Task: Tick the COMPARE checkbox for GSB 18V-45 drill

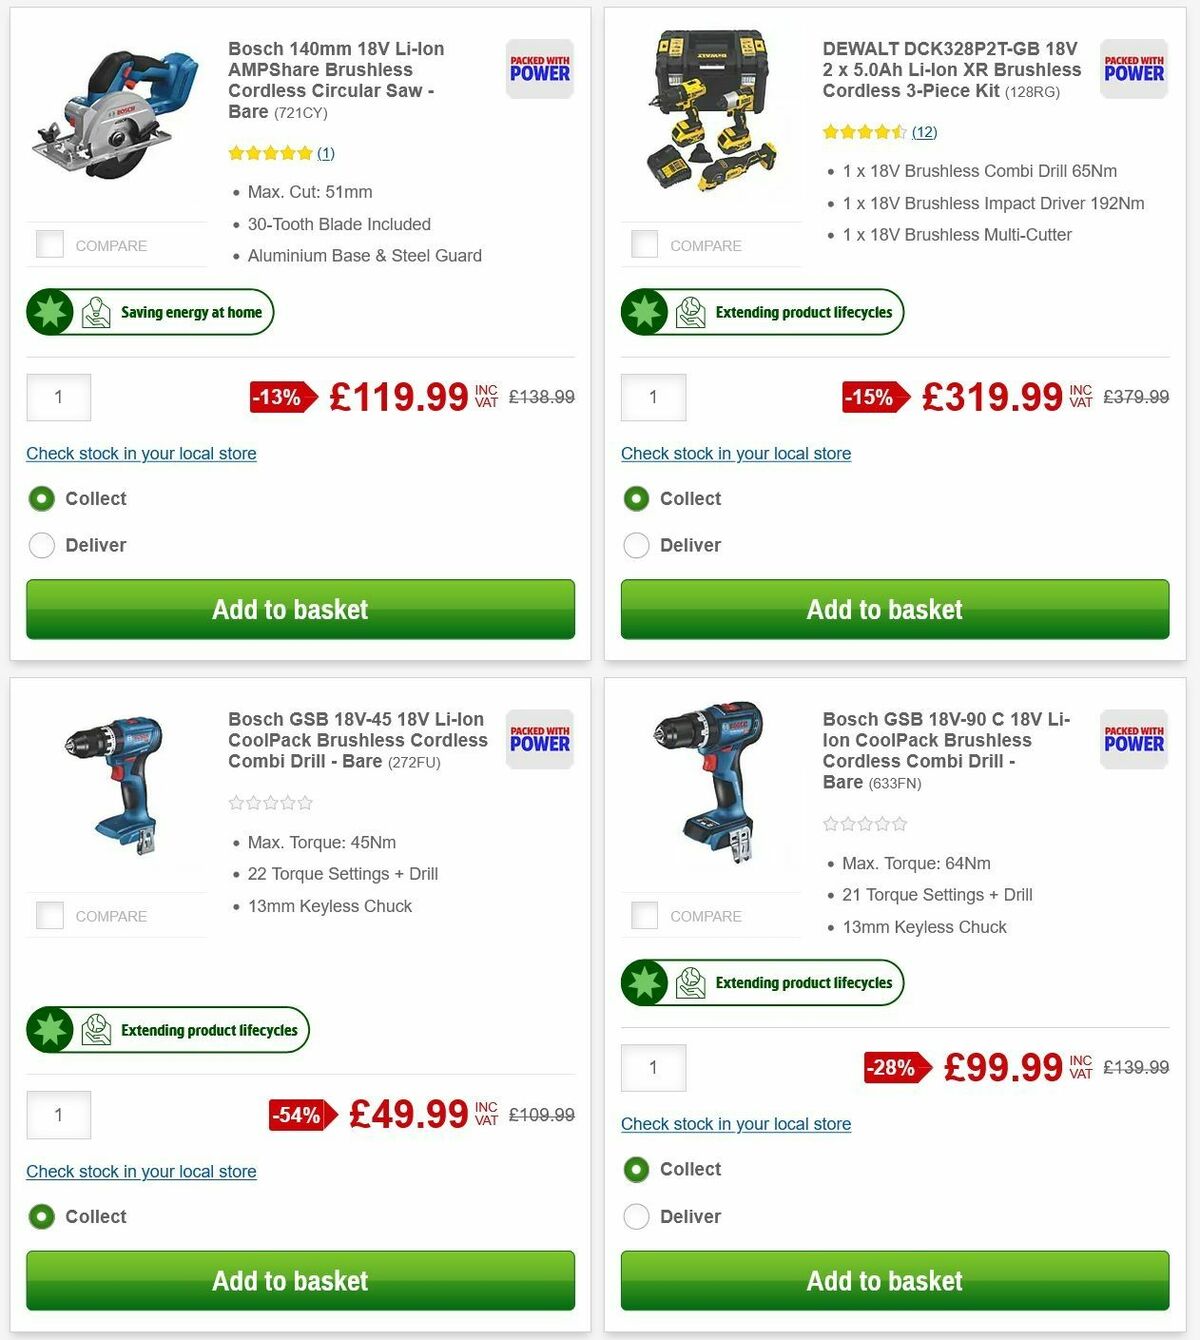Action: (x=49, y=915)
